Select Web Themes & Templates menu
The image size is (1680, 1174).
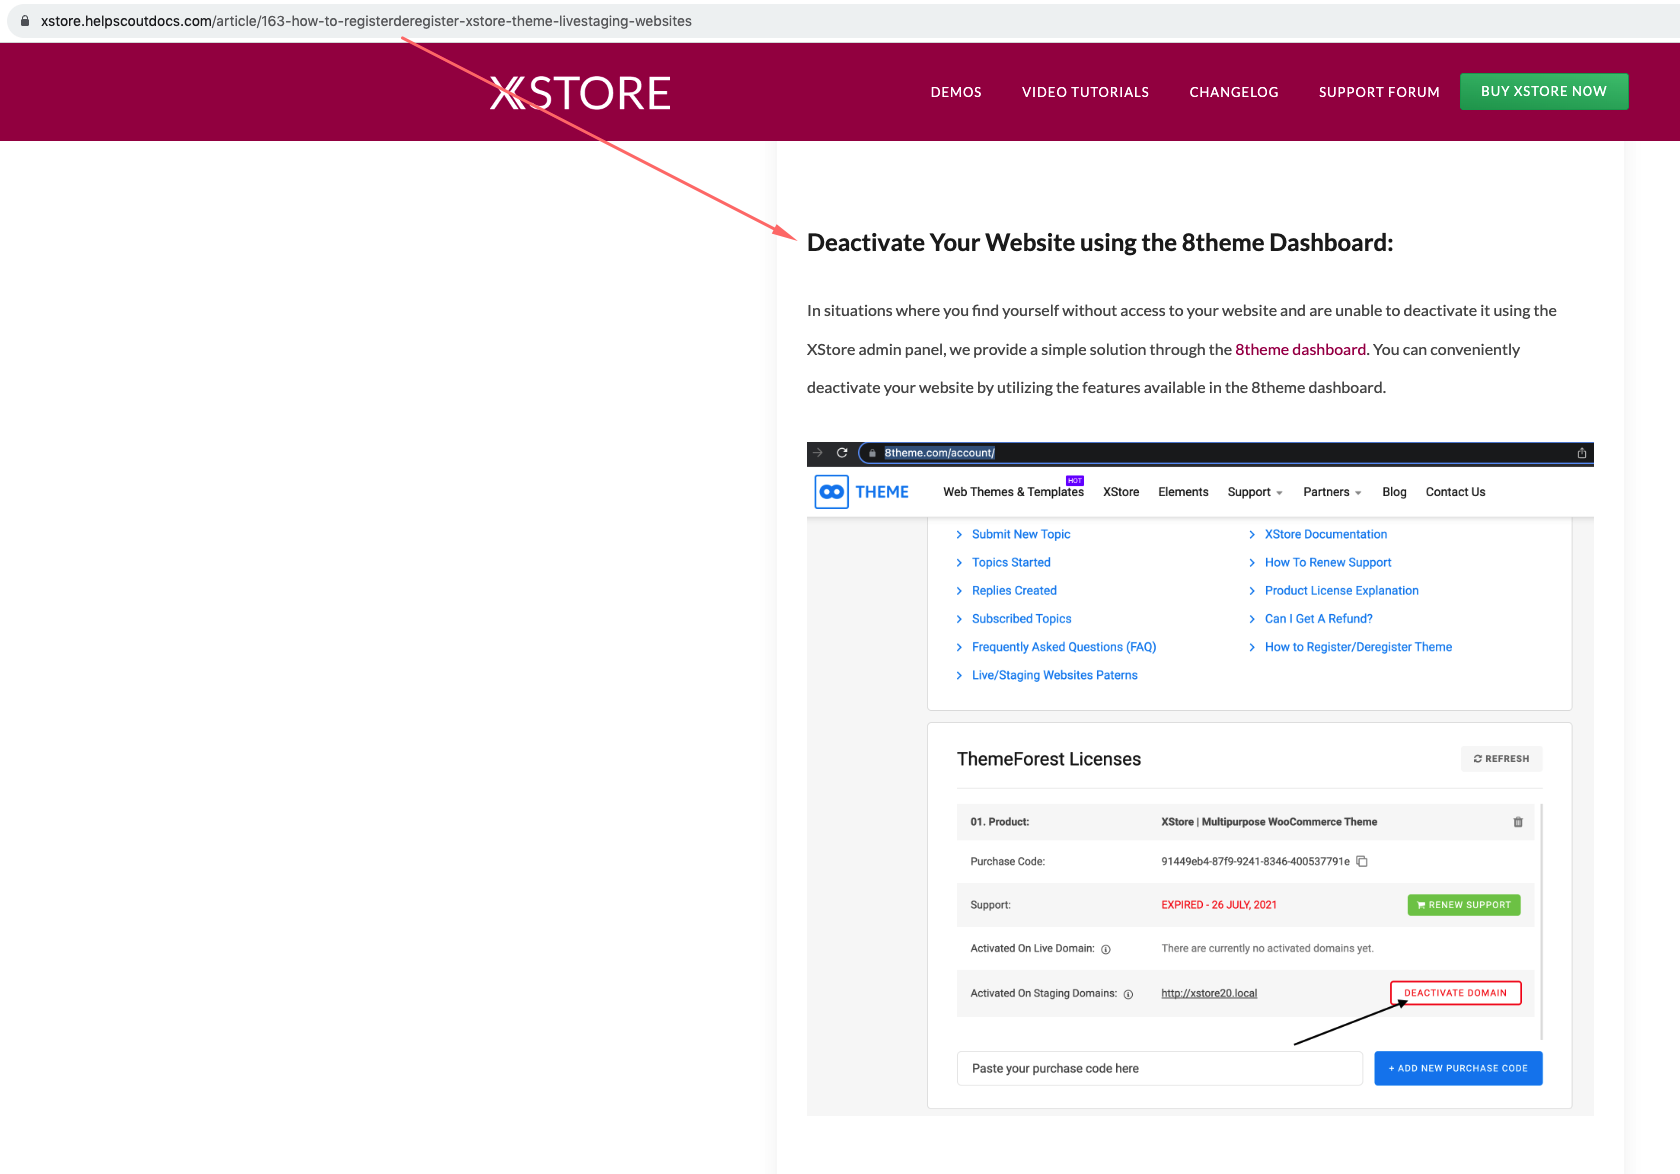point(1013,492)
